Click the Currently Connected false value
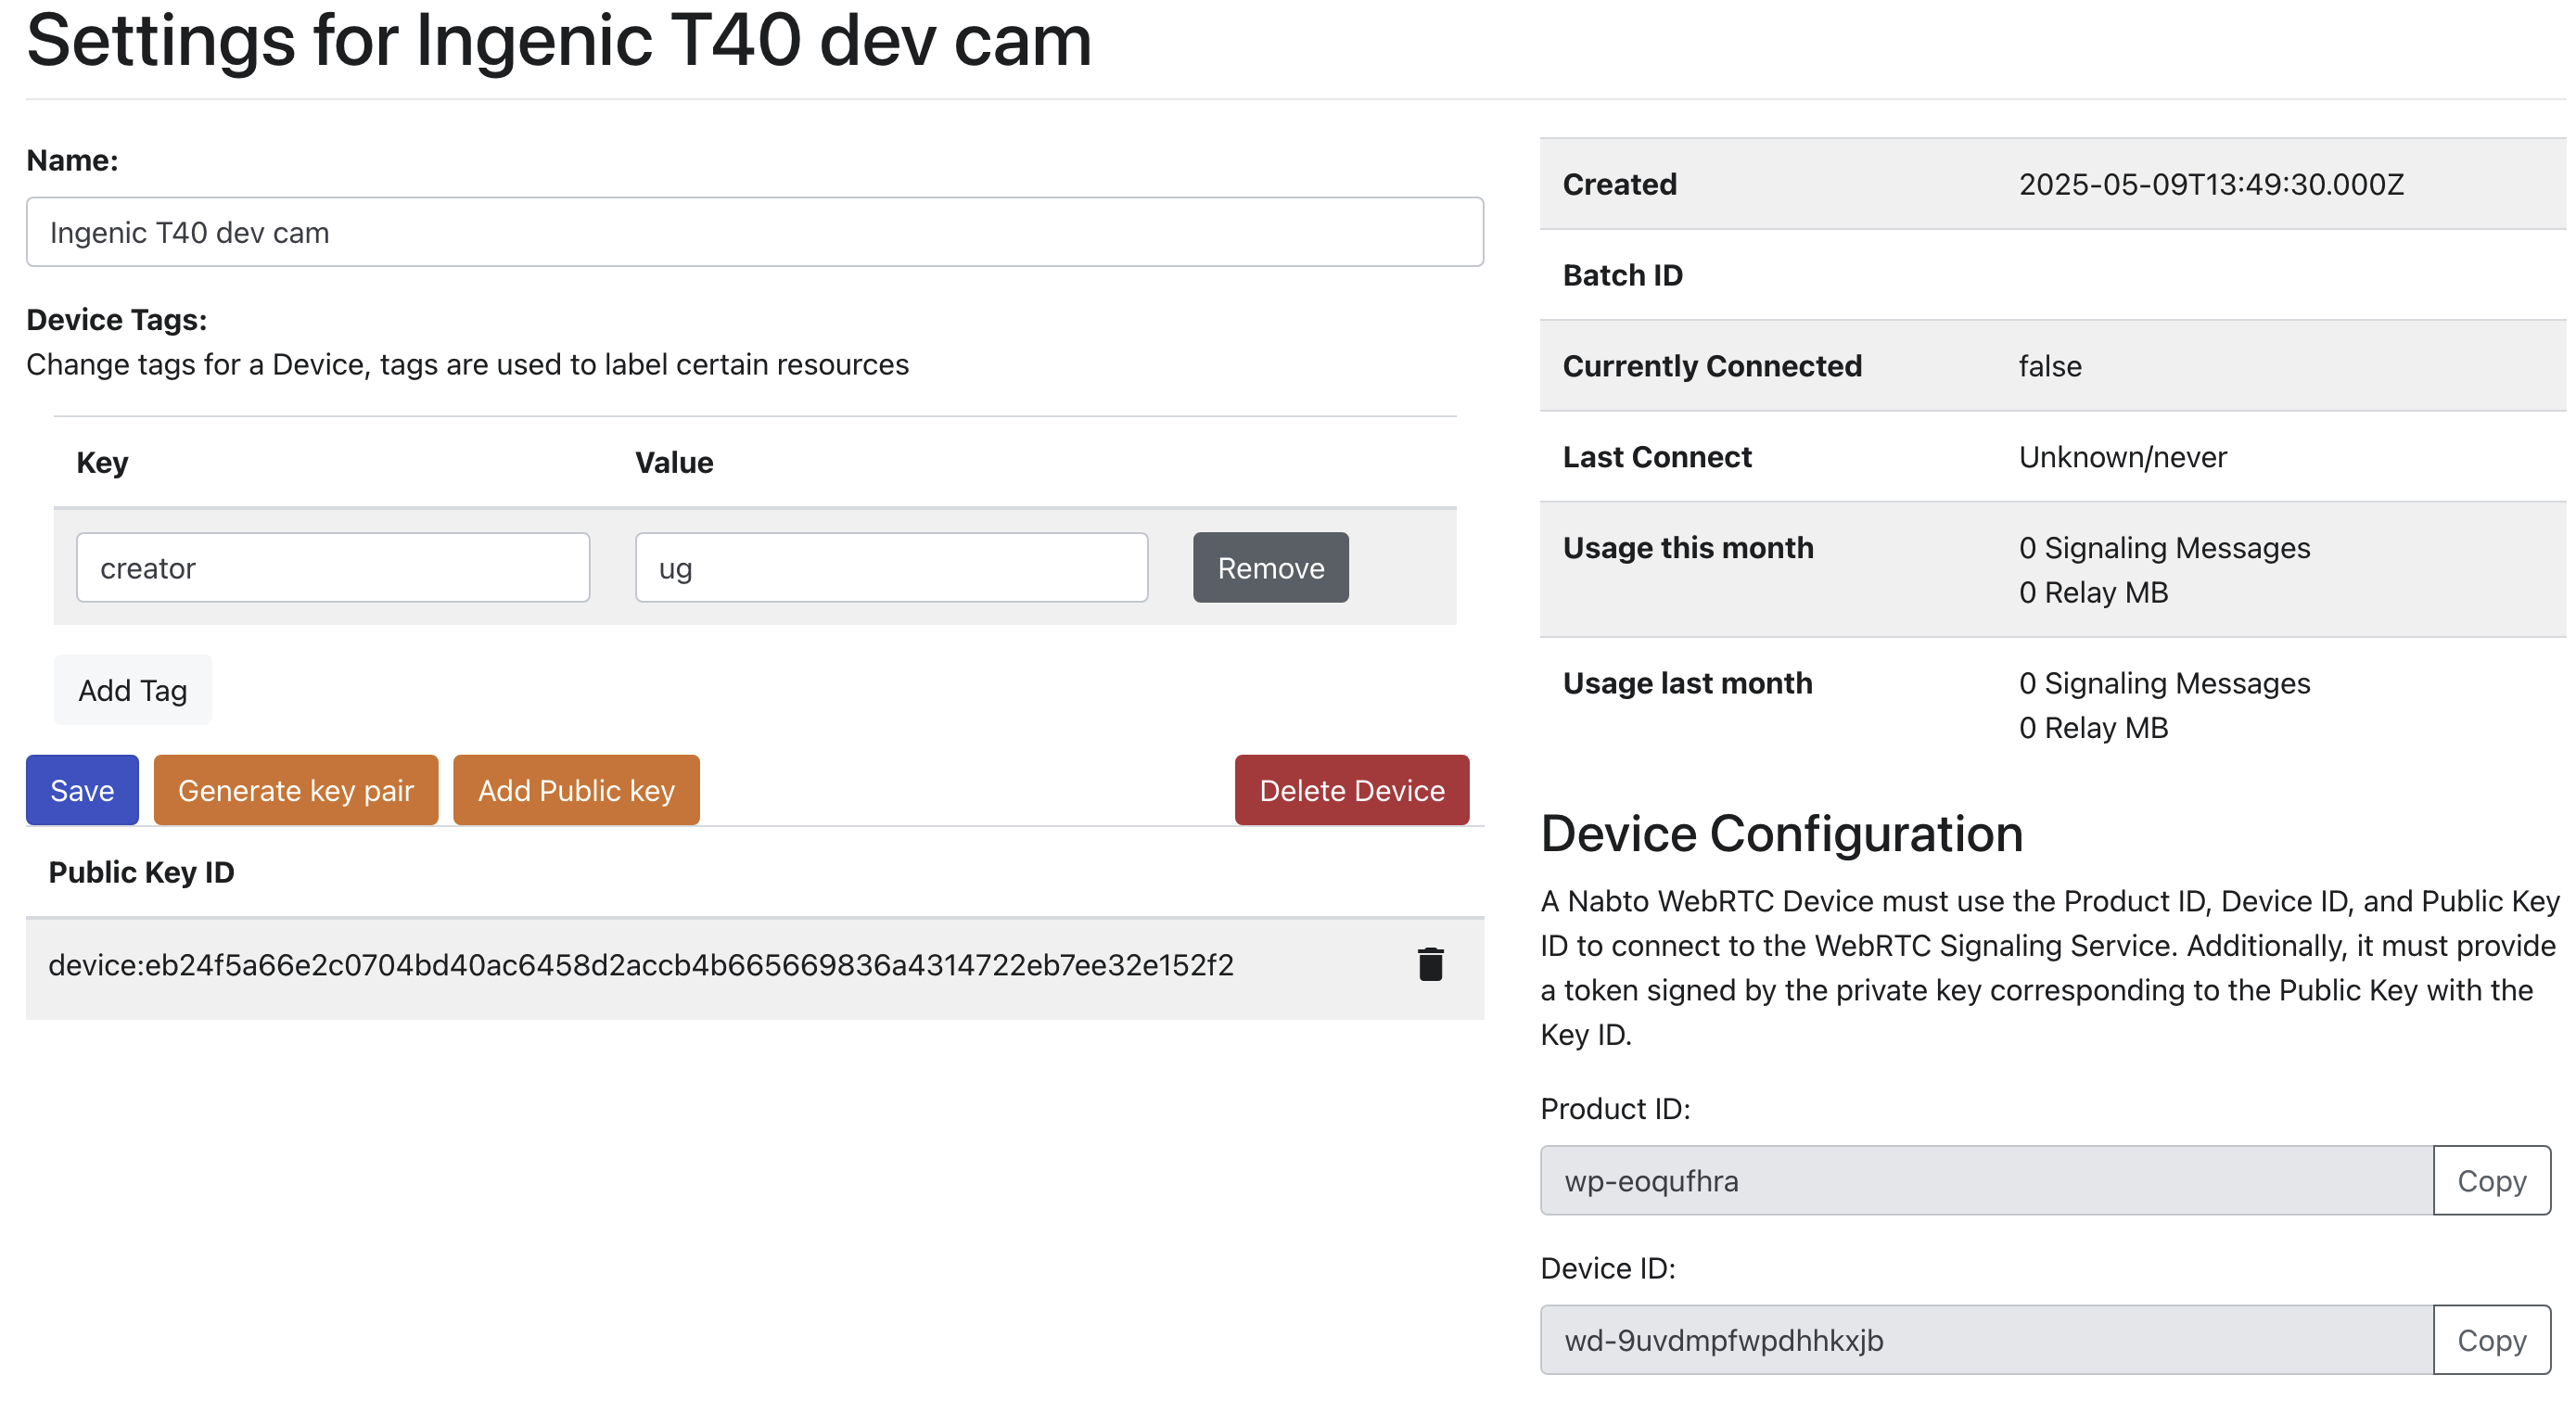 pos(2049,366)
